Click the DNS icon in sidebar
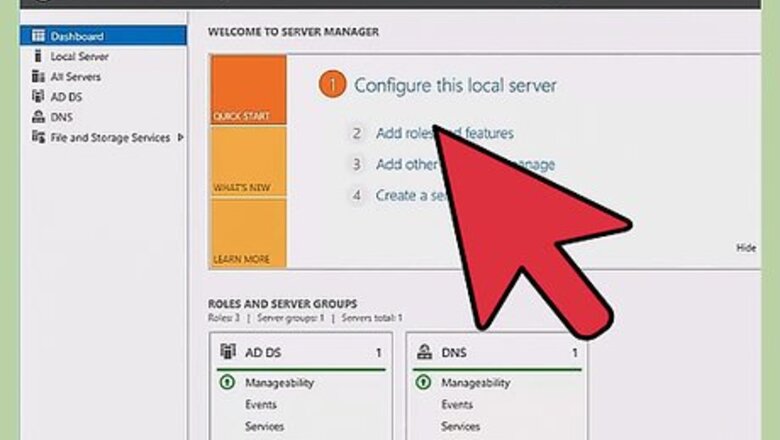 38,116
